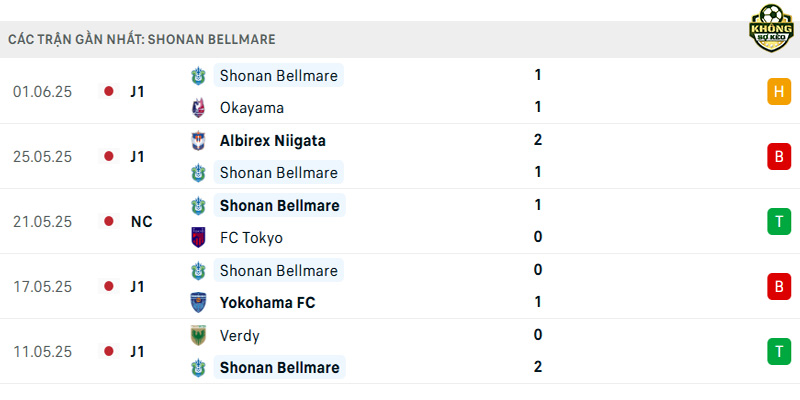800x400 pixels.
Task: Click the Okayama team crest icon
Action: tap(198, 108)
